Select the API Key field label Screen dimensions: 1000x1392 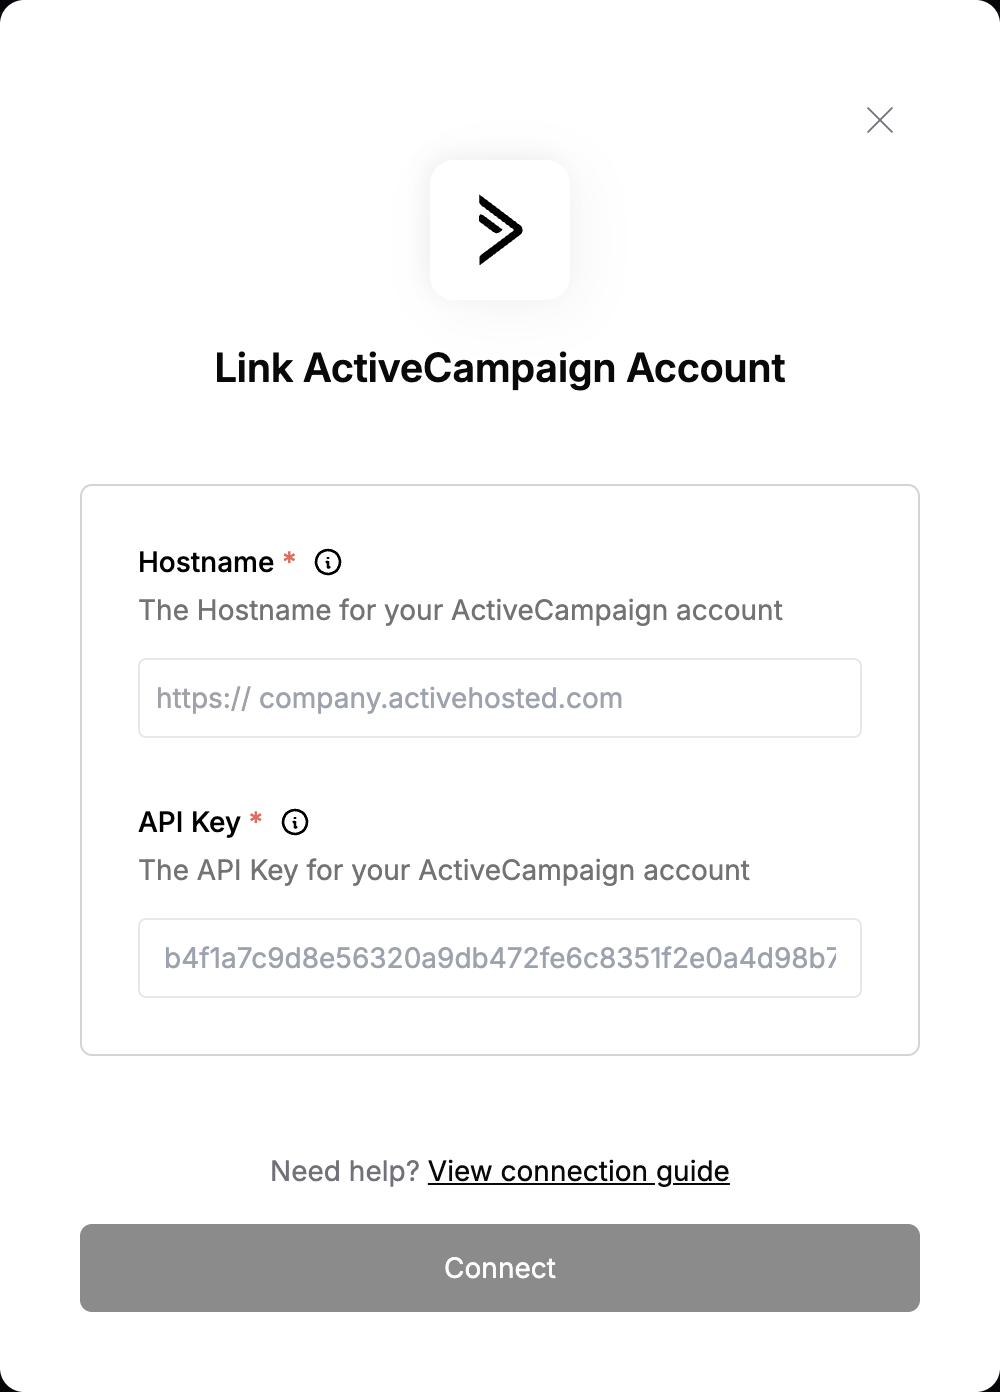[x=190, y=822]
